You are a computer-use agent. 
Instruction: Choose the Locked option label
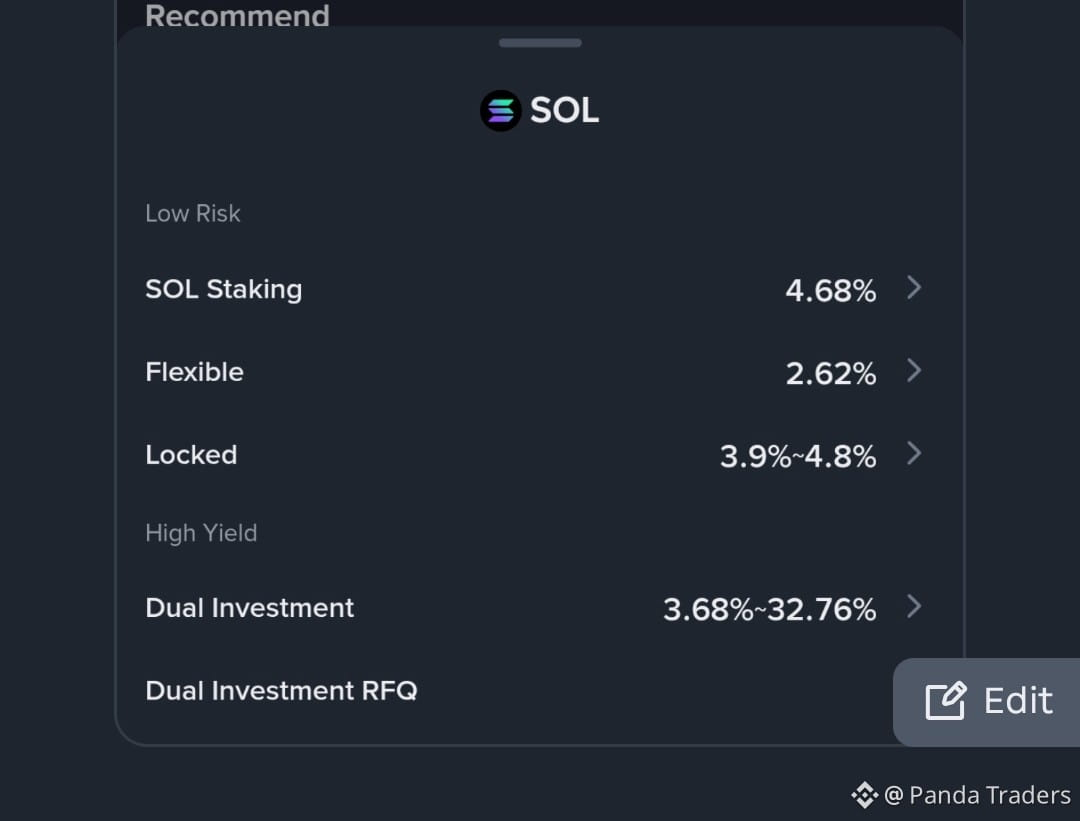tap(191, 455)
